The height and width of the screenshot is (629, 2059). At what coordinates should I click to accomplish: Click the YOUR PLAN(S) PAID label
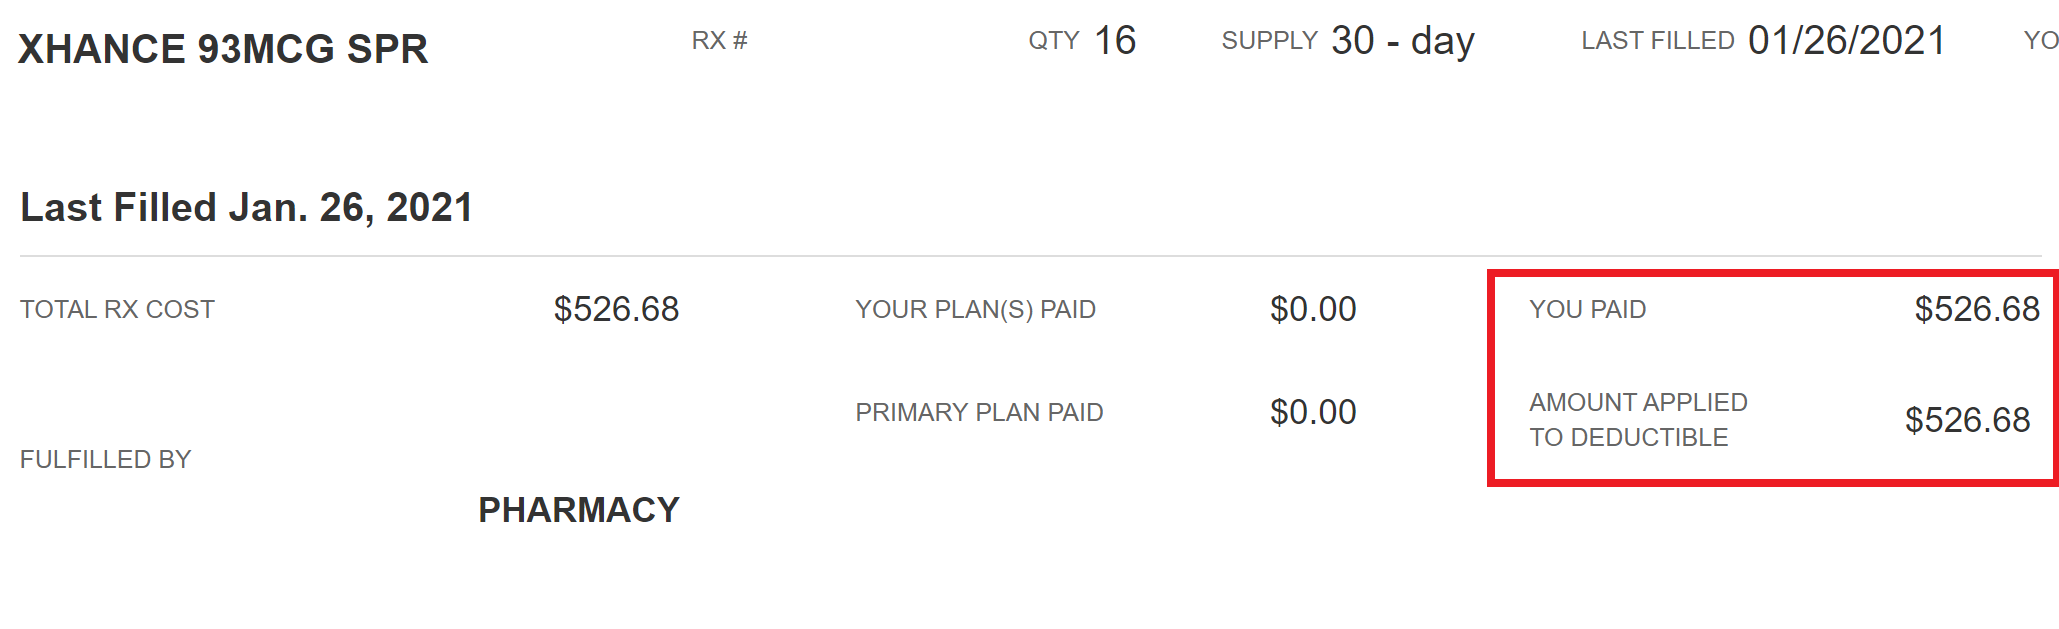pos(976,310)
